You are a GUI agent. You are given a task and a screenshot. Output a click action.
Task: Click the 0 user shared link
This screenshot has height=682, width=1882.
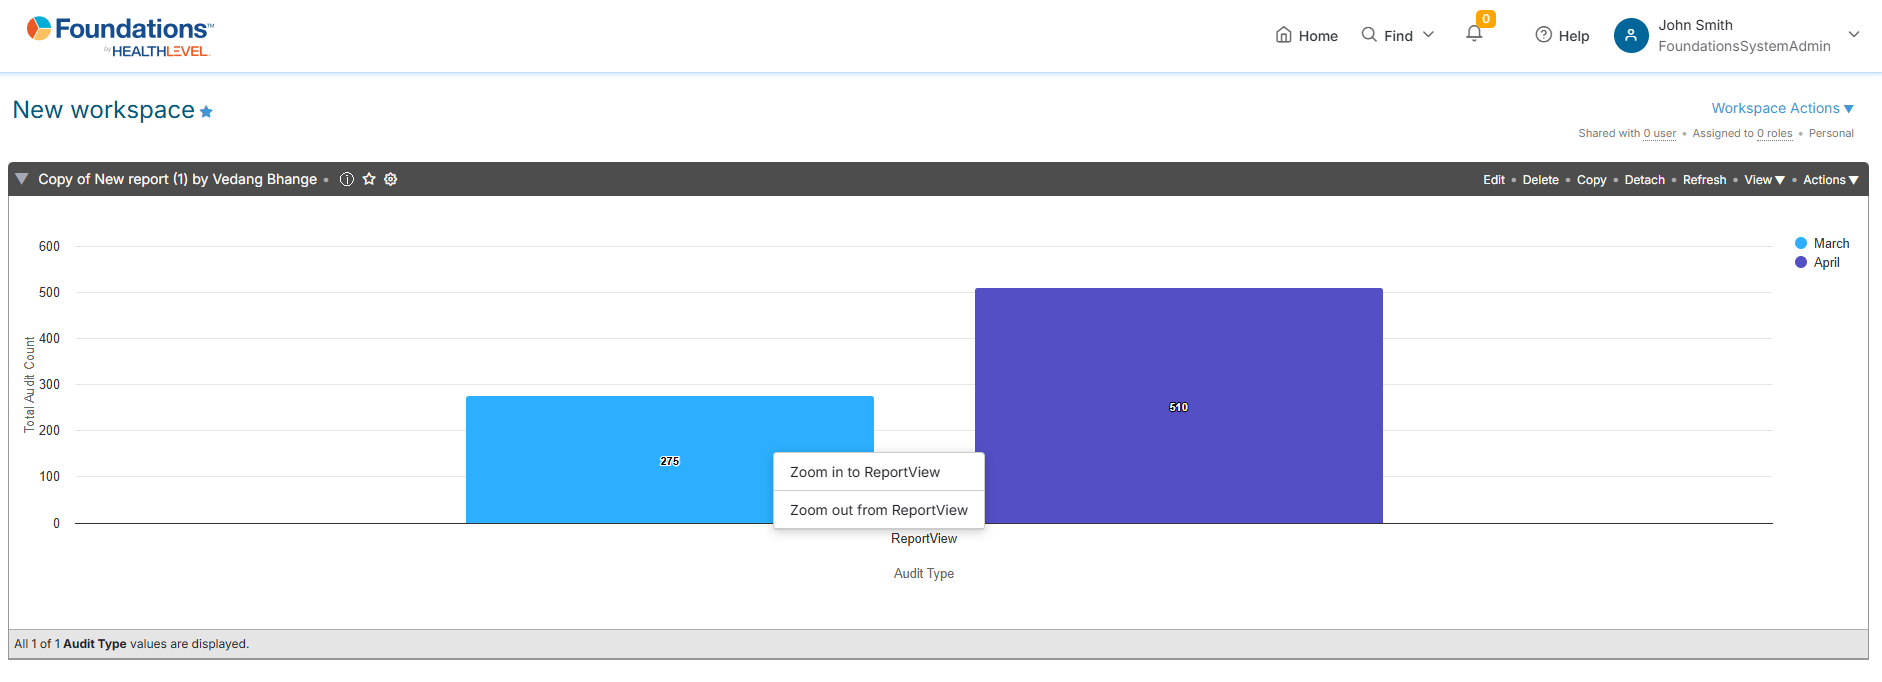point(1659,133)
